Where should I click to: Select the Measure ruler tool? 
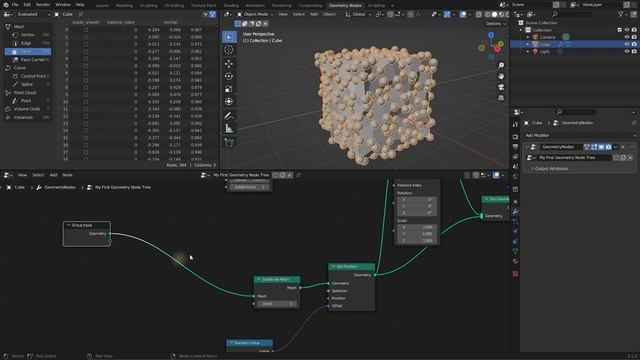(229, 129)
